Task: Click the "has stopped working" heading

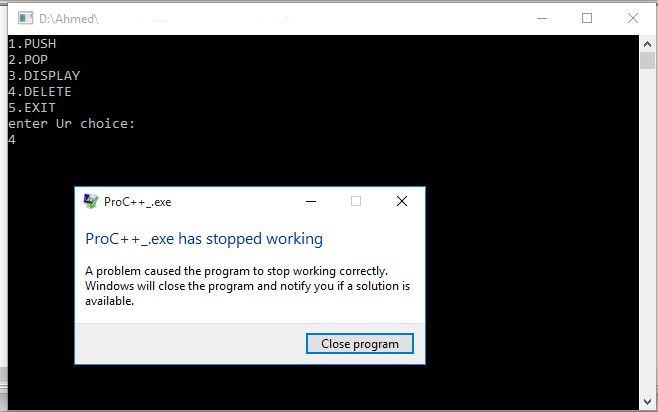Action: pos(204,239)
